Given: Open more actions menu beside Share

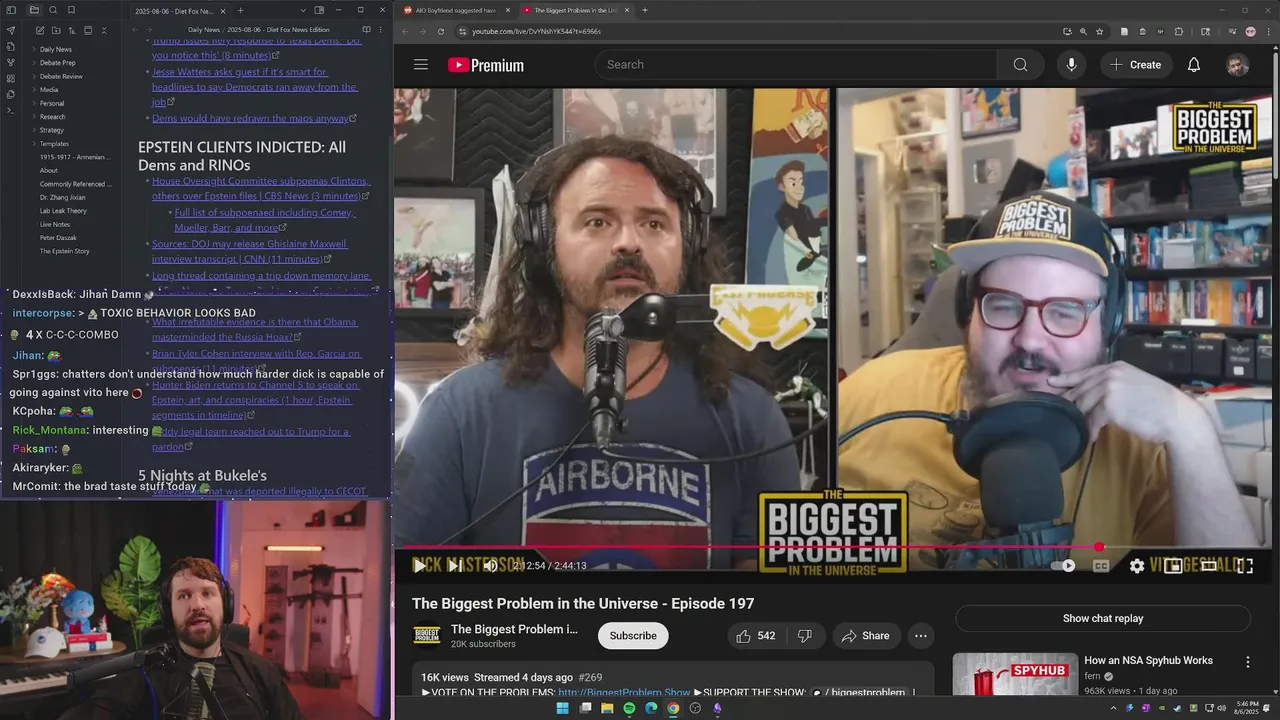Looking at the screenshot, I should (x=921, y=636).
